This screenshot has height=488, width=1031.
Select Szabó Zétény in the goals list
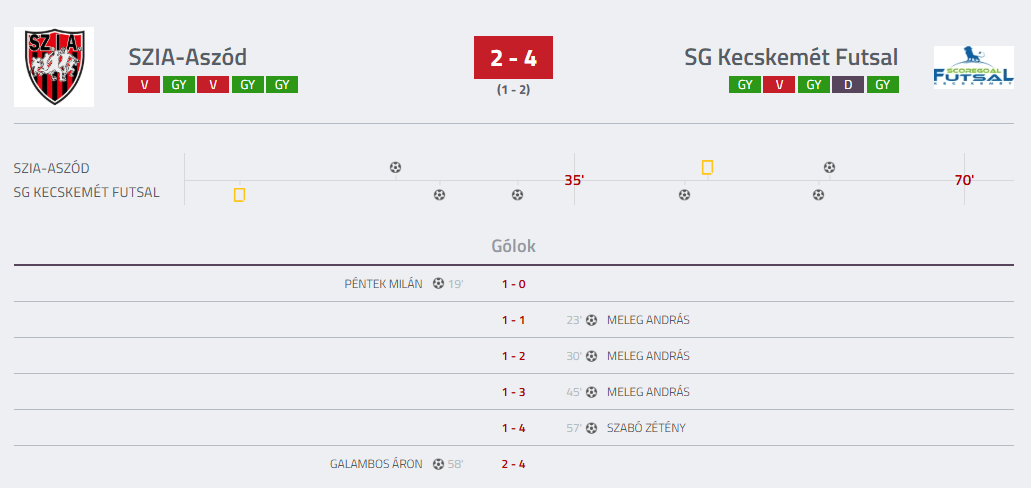pos(646,428)
